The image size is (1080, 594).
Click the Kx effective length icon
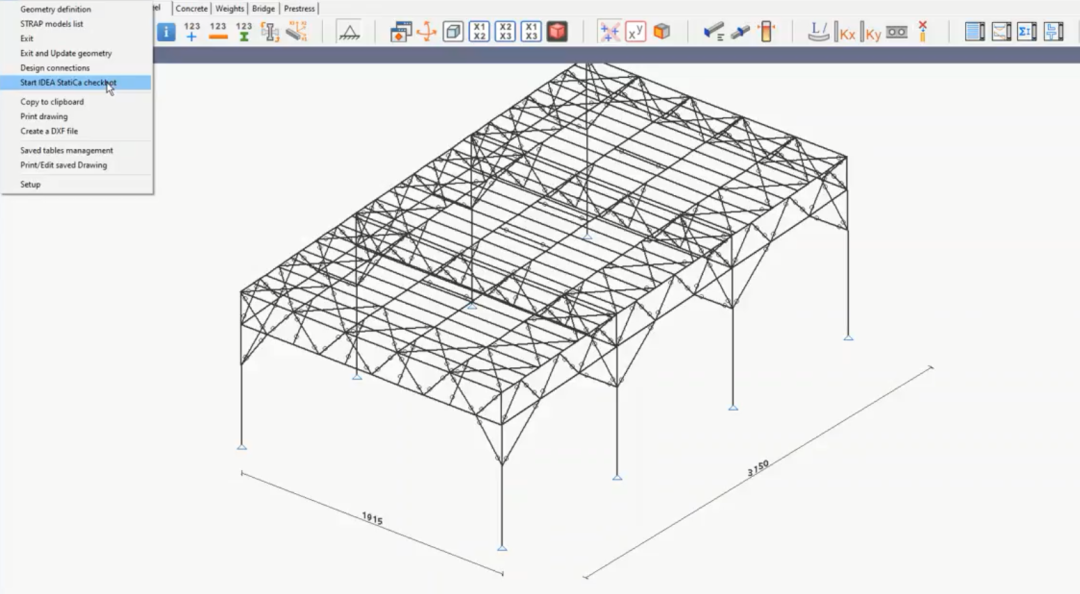tap(846, 32)
